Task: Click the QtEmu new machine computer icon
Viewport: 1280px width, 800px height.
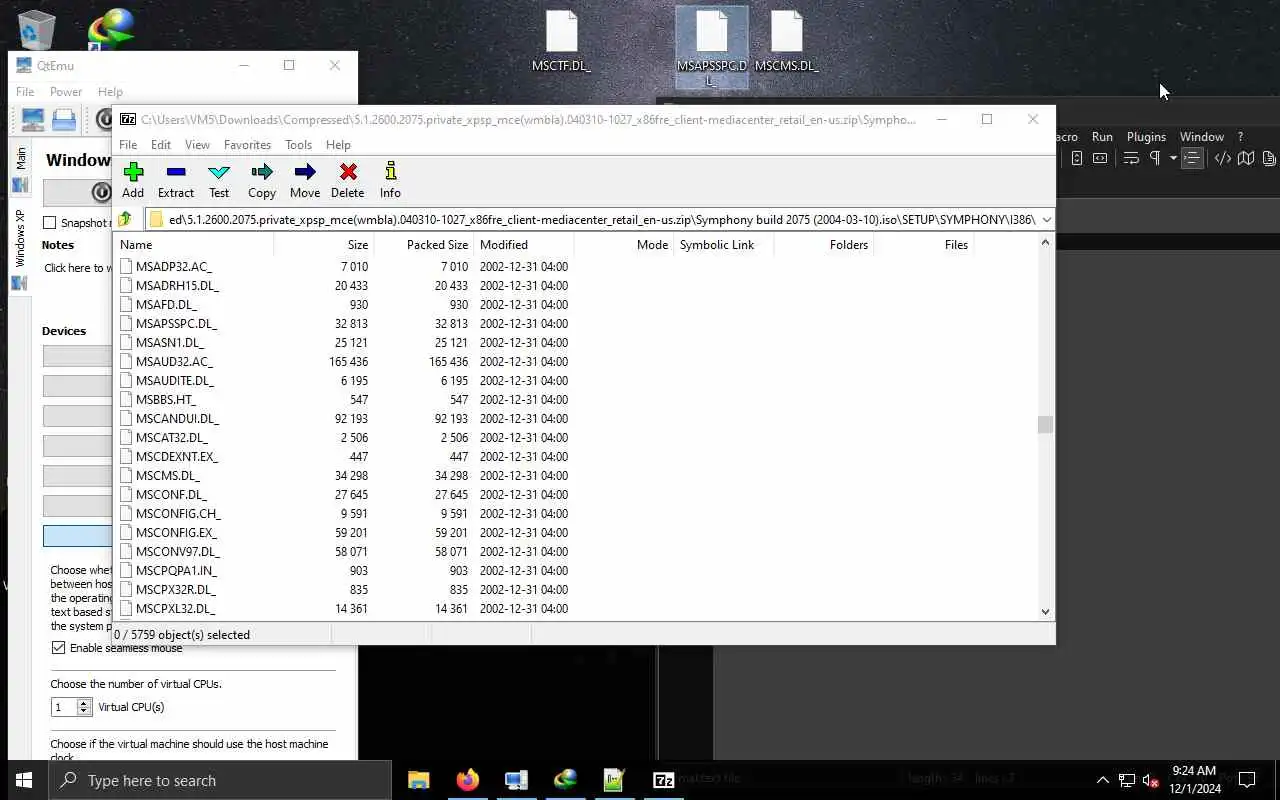Action: click(33, 120)
